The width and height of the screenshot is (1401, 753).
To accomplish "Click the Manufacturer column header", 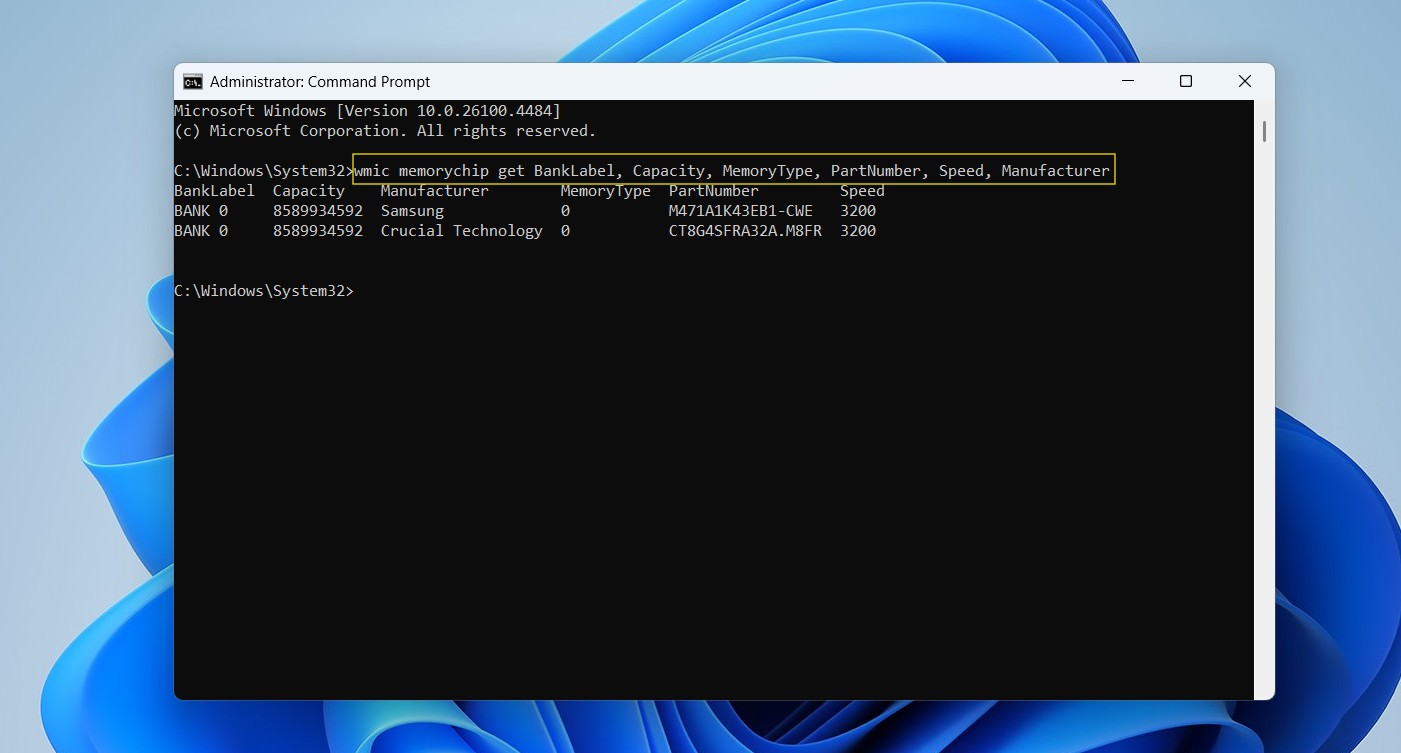I will [x=435, y=191].
